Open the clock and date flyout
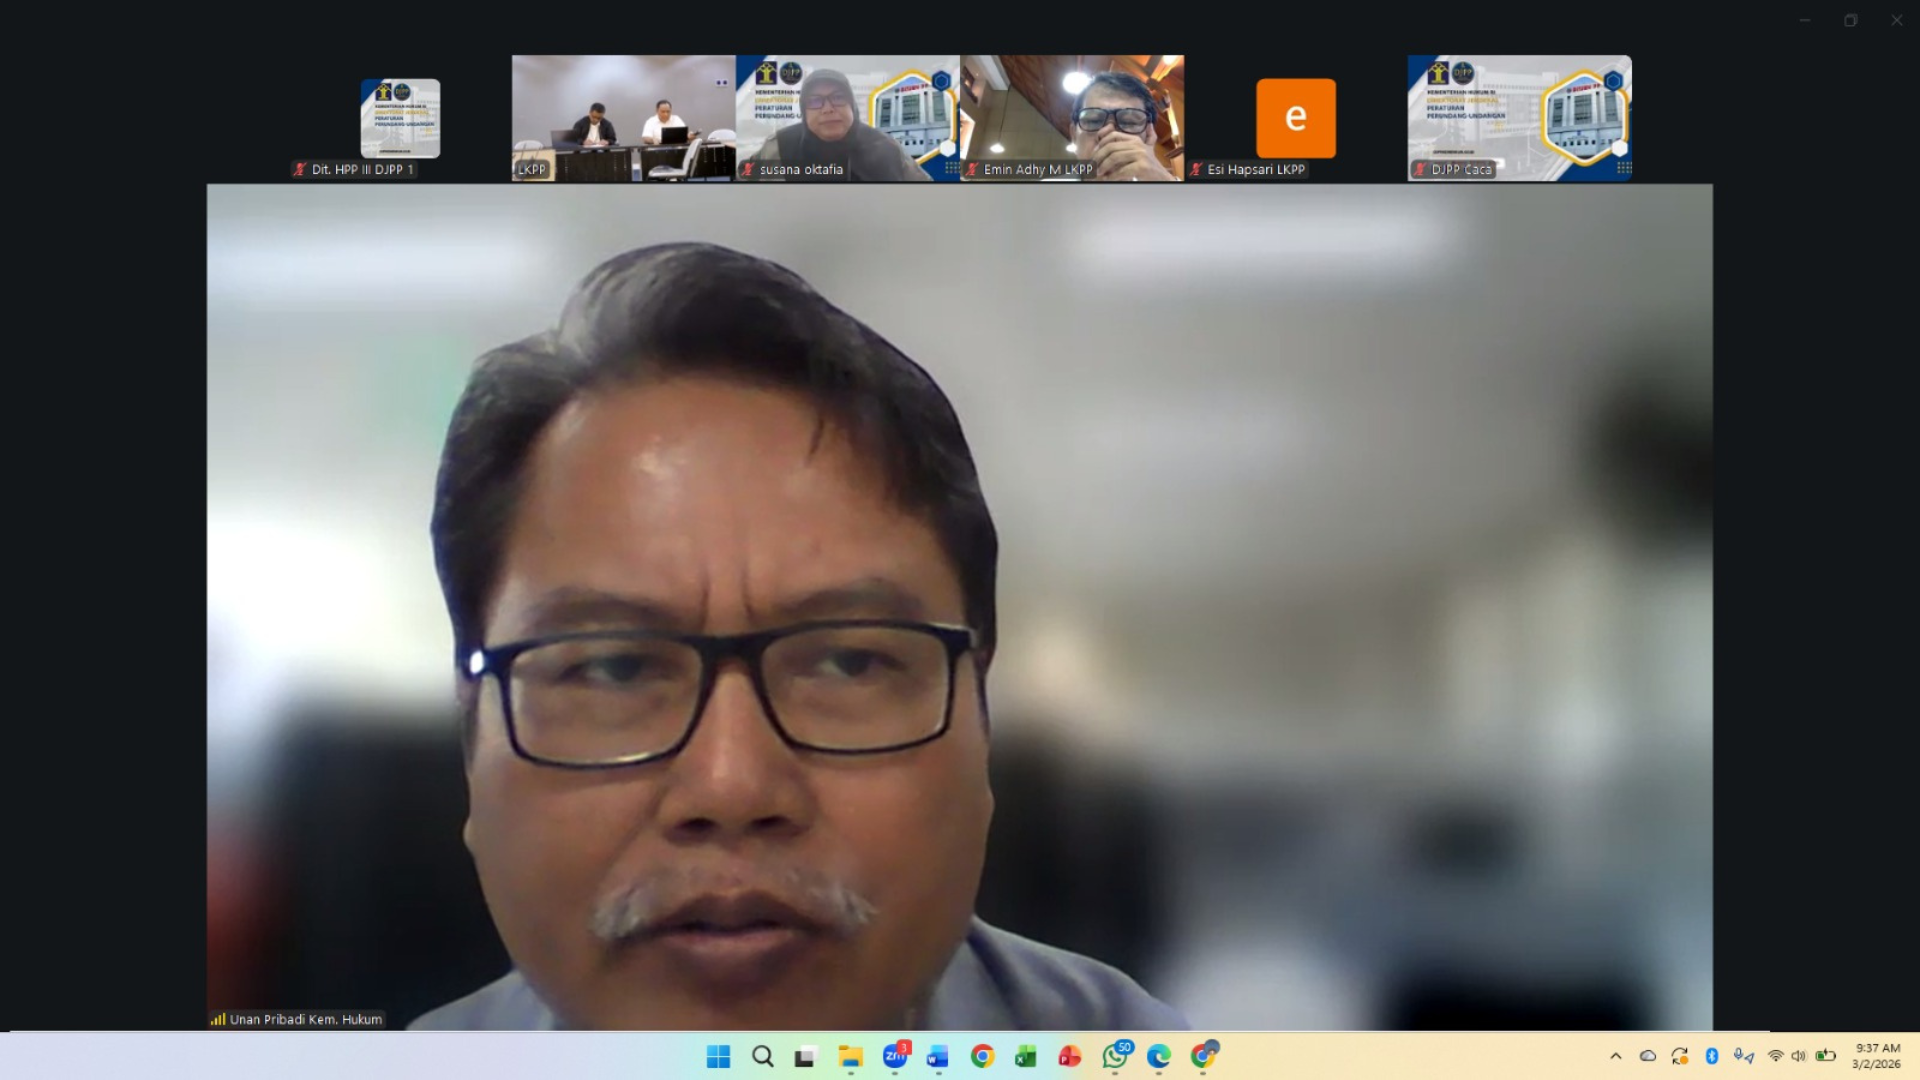 (1877, 1056)
